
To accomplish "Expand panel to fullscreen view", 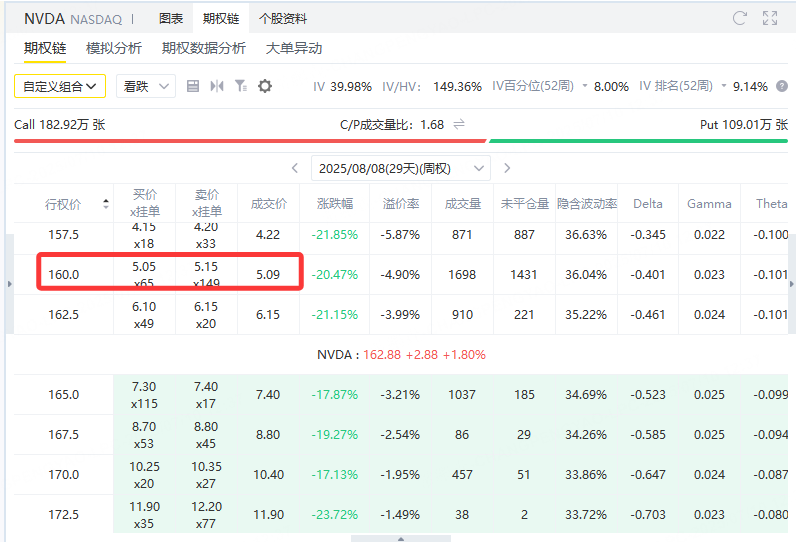I will click(770, 18).
